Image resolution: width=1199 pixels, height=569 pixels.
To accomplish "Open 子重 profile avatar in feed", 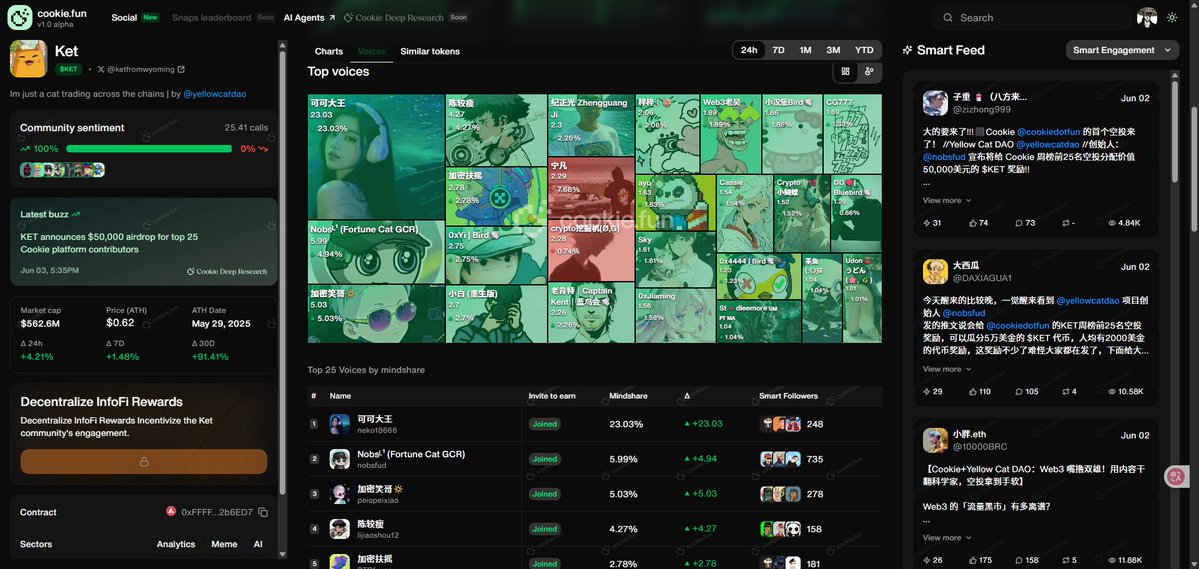I will (x=935, y=103).
